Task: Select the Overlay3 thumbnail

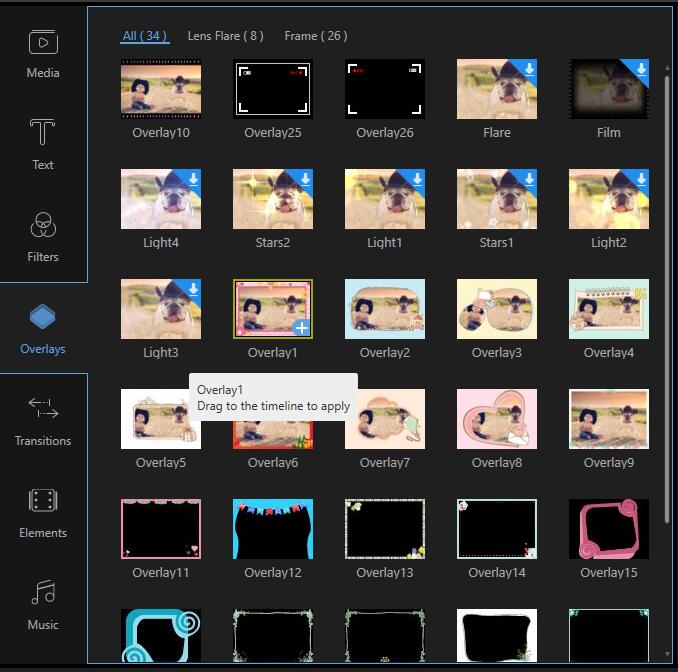Action: [497, 309]
